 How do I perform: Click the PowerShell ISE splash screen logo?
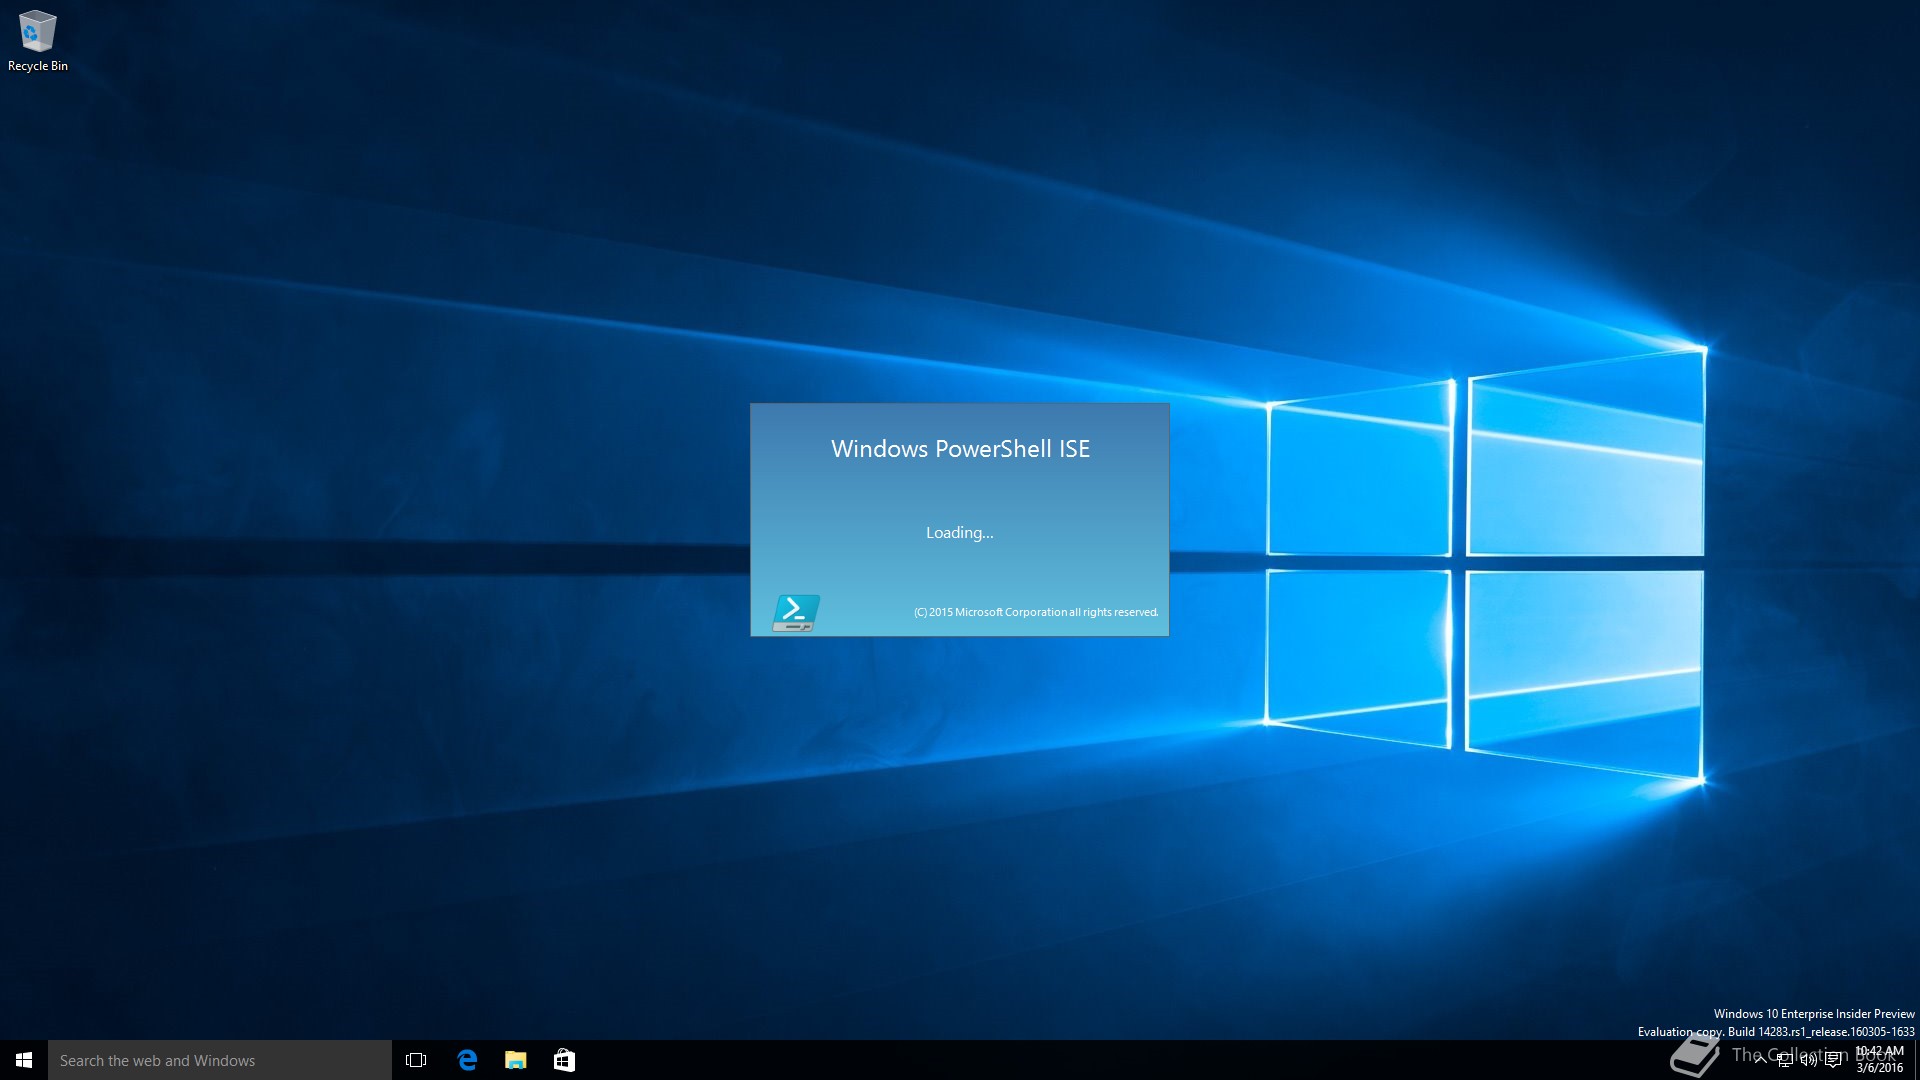tap(793, 611)
